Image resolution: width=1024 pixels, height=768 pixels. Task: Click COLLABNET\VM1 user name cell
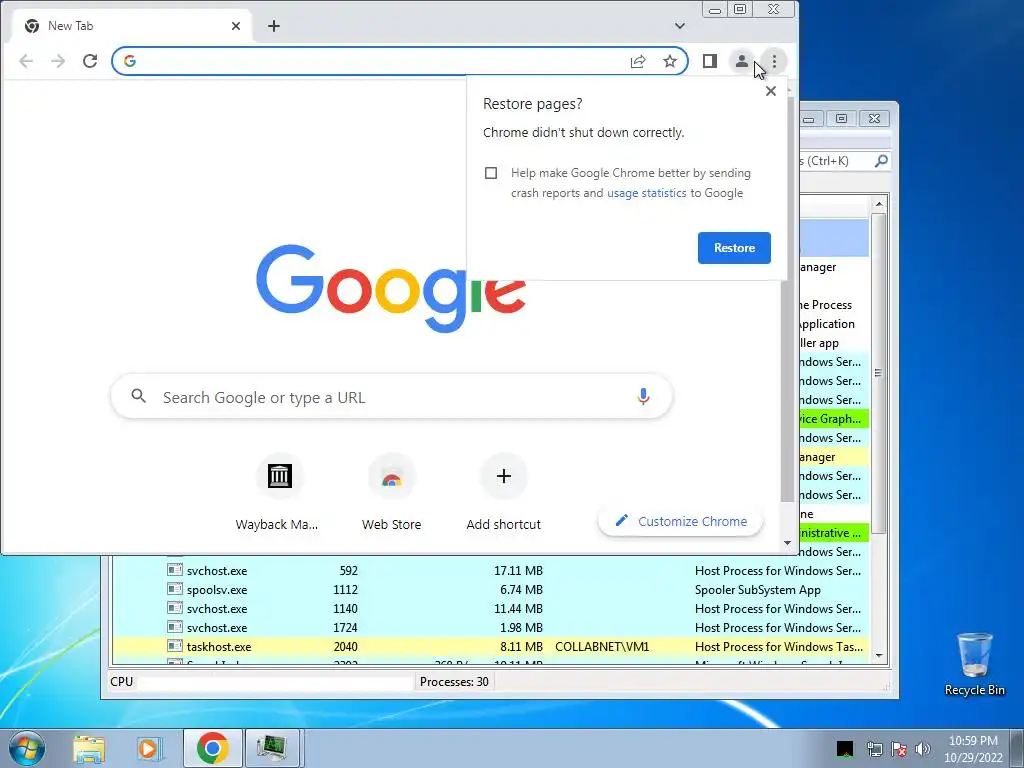click(x=602, y=647)
